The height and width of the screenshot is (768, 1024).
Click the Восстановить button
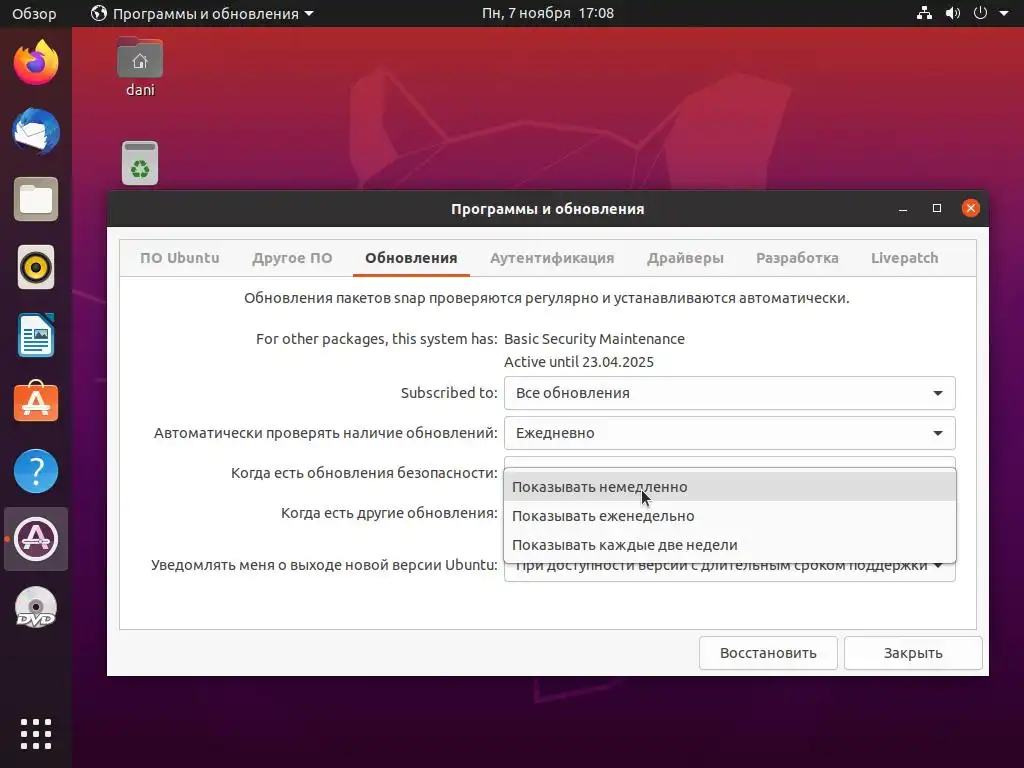(768, 653)
